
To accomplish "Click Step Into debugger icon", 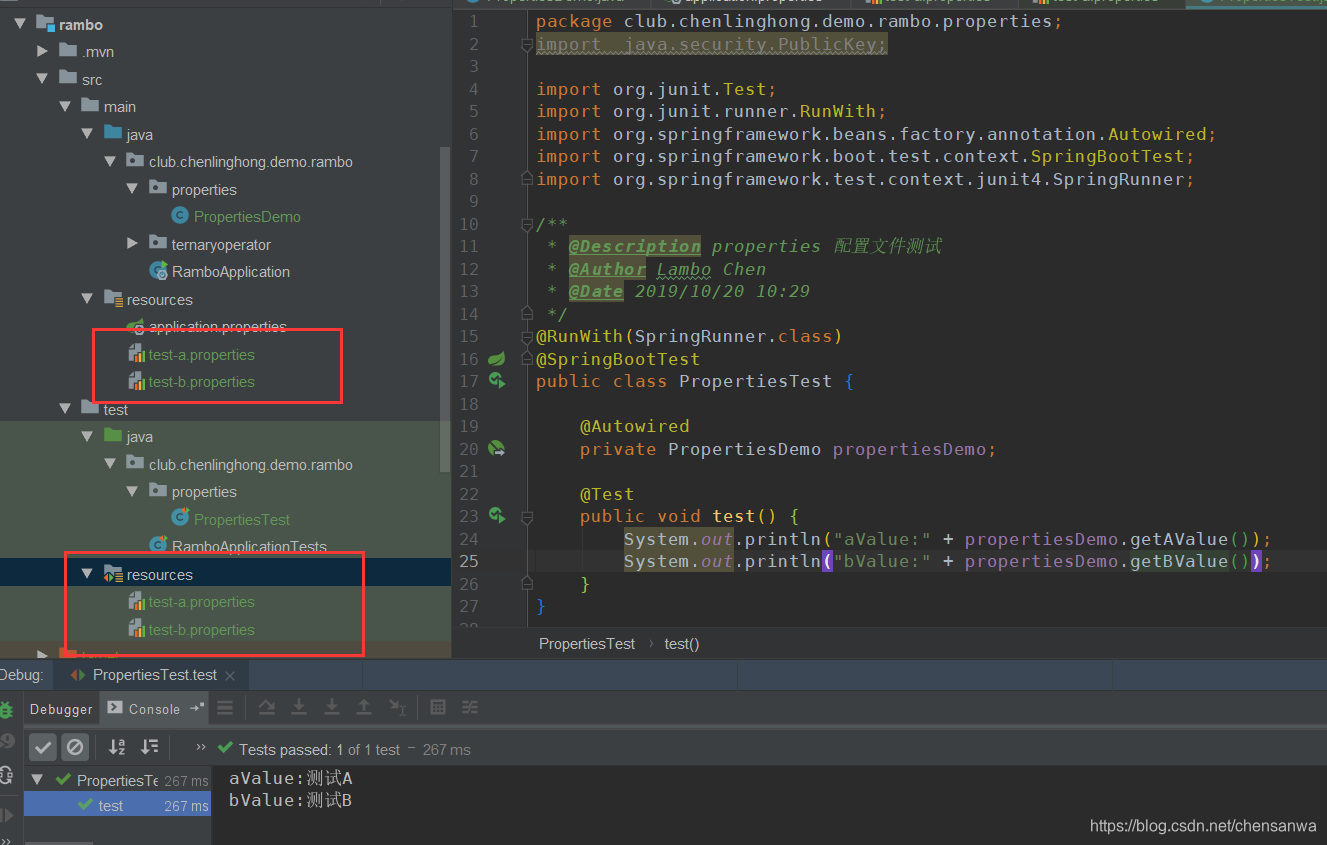I will click(x=298, y=708).
